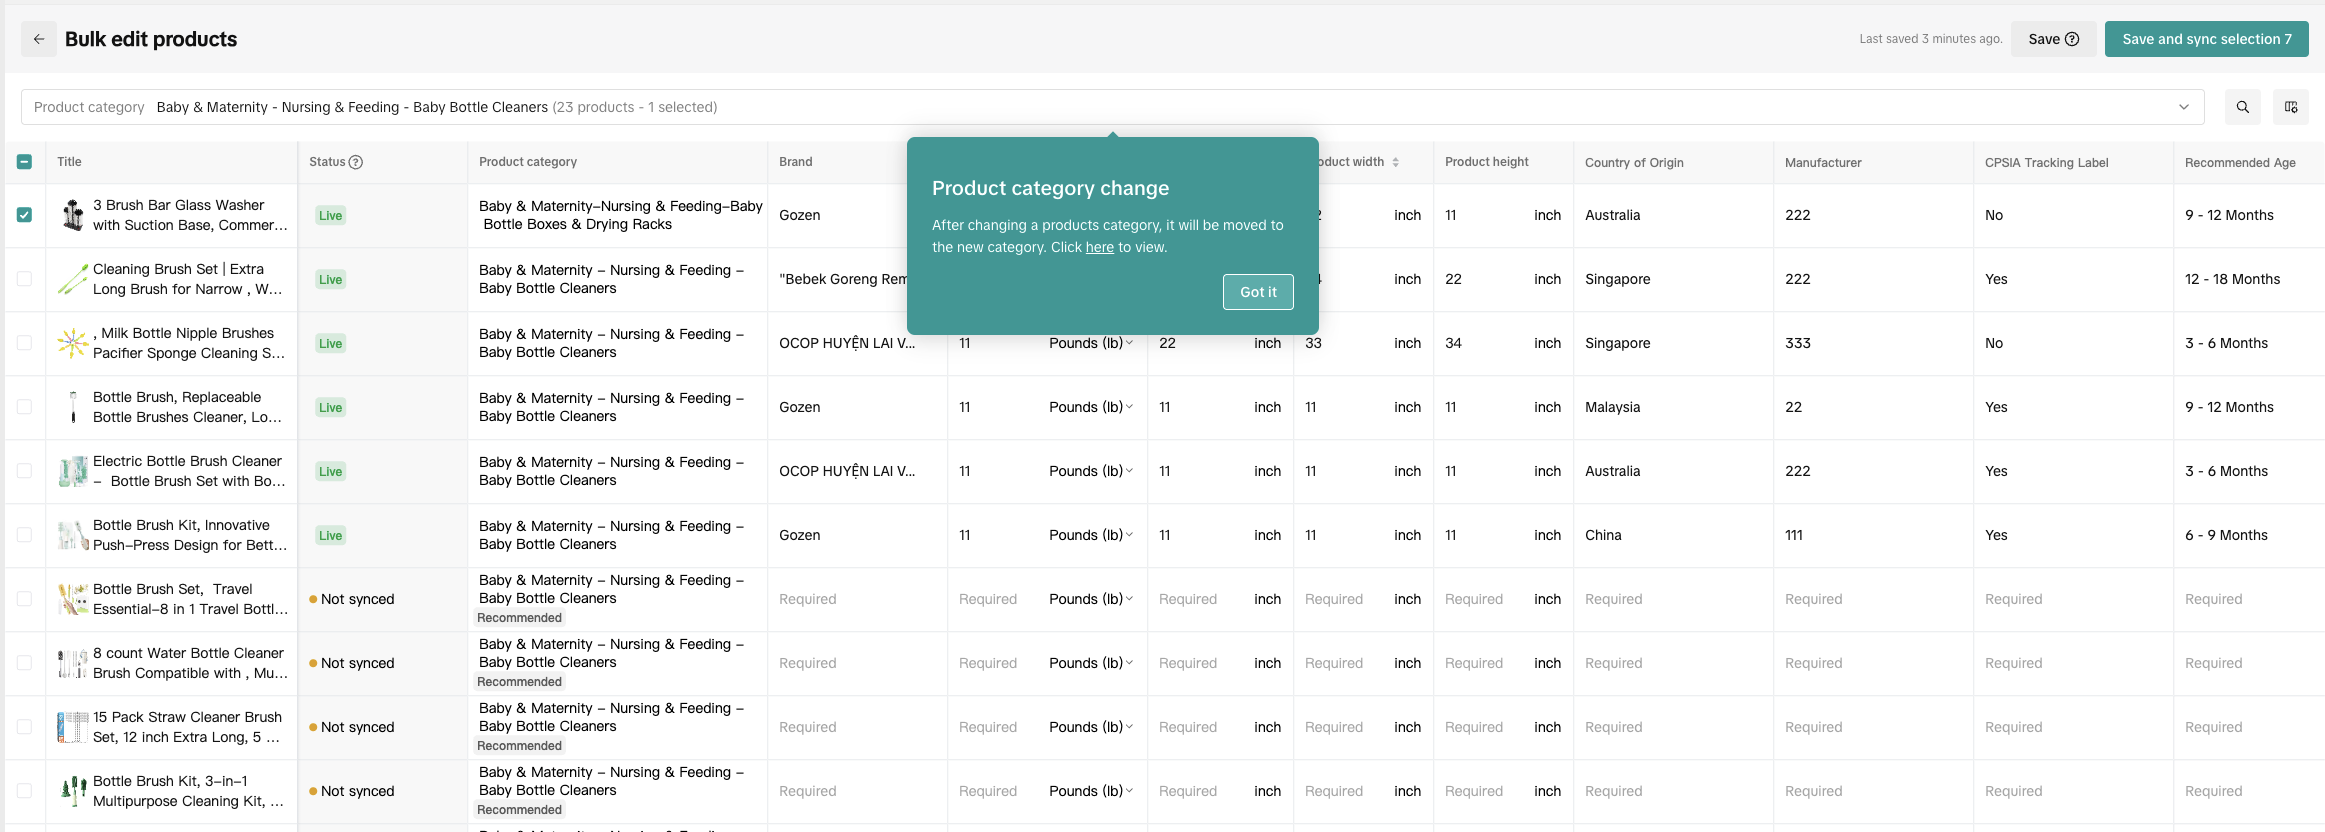Edit Country of Origin for 8 count Water Bottle Cleaner
The image size is (2325, 832).
pos(1672,663)
